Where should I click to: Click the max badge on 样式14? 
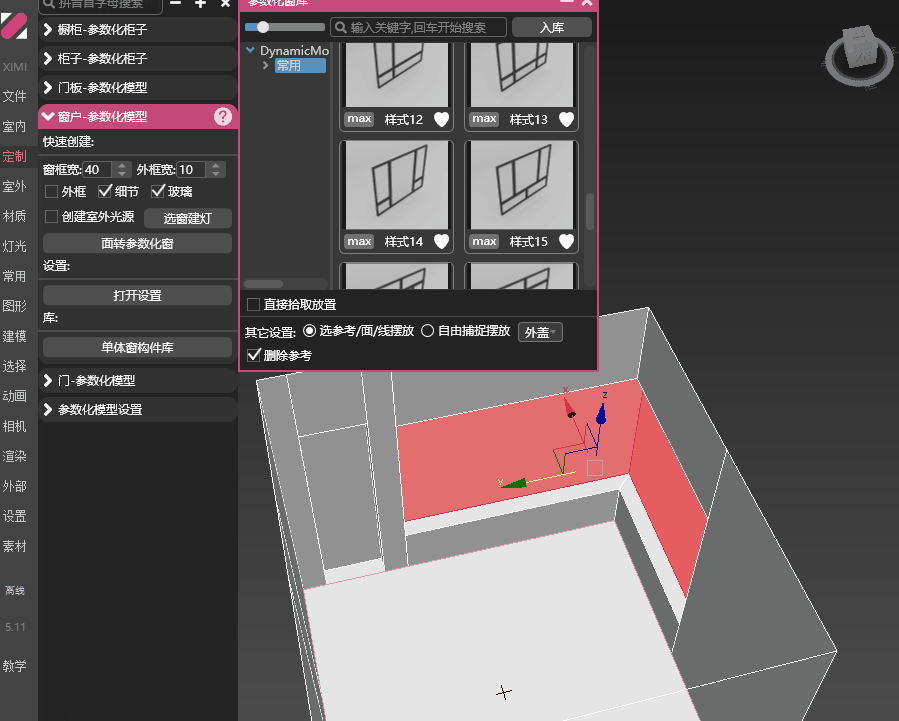[359, 241]
